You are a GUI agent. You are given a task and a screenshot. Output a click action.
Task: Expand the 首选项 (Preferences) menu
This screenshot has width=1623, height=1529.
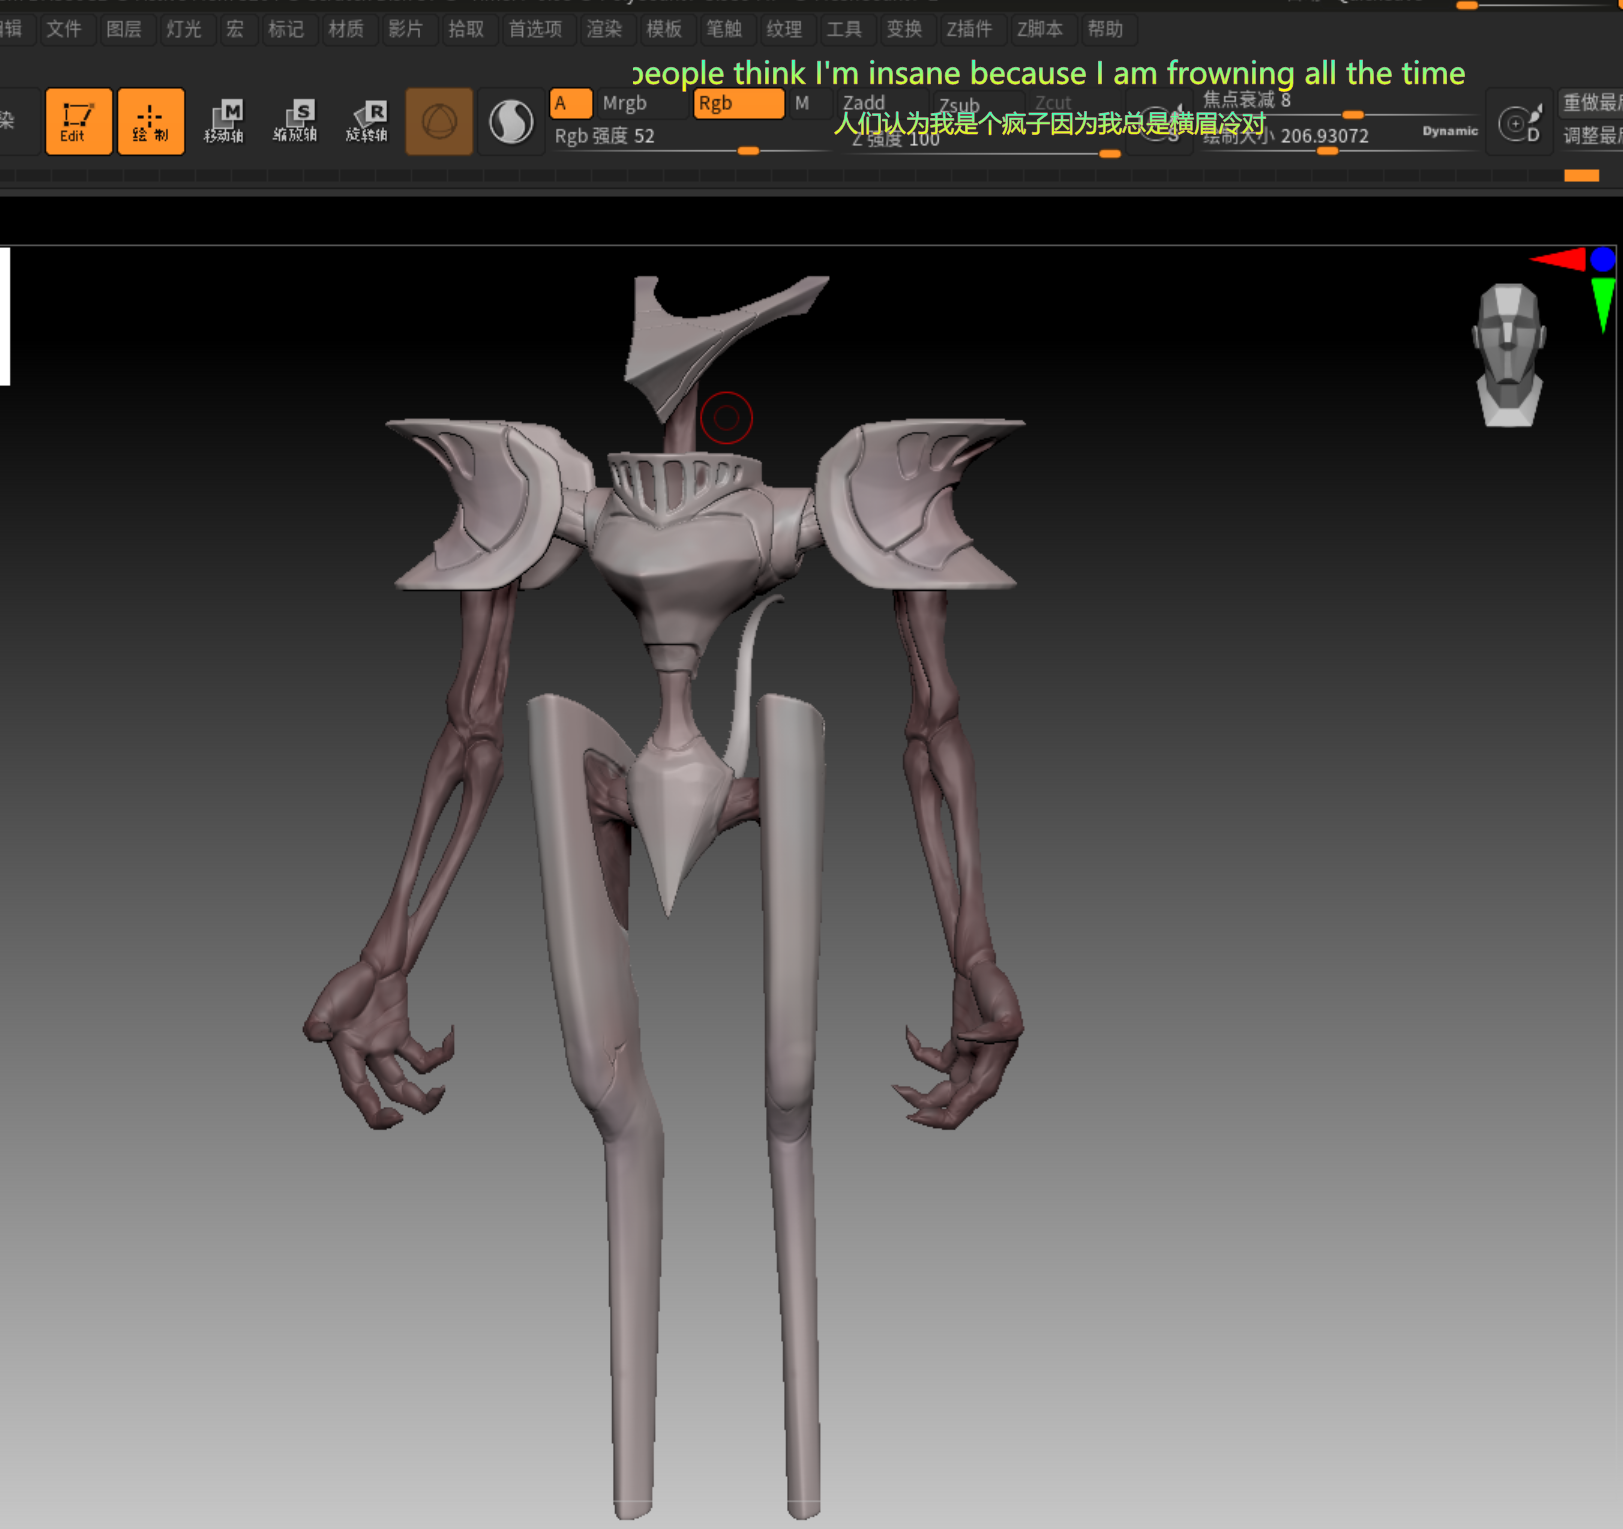535,29
